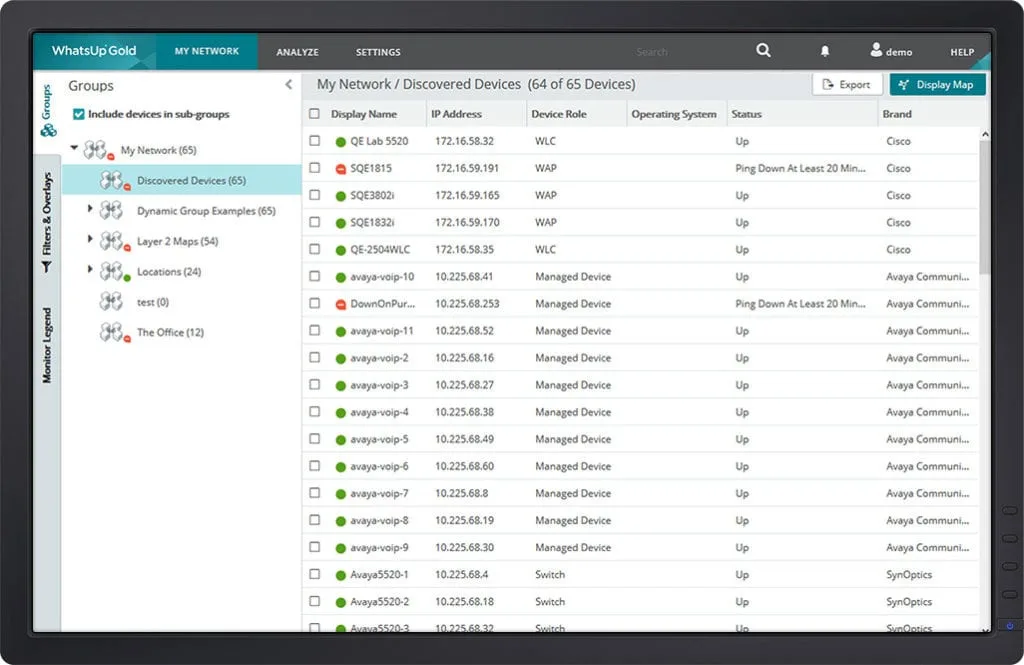Collapse the My Network tree node
Viewport: 1024px width, 665px height.
[74, 148]
